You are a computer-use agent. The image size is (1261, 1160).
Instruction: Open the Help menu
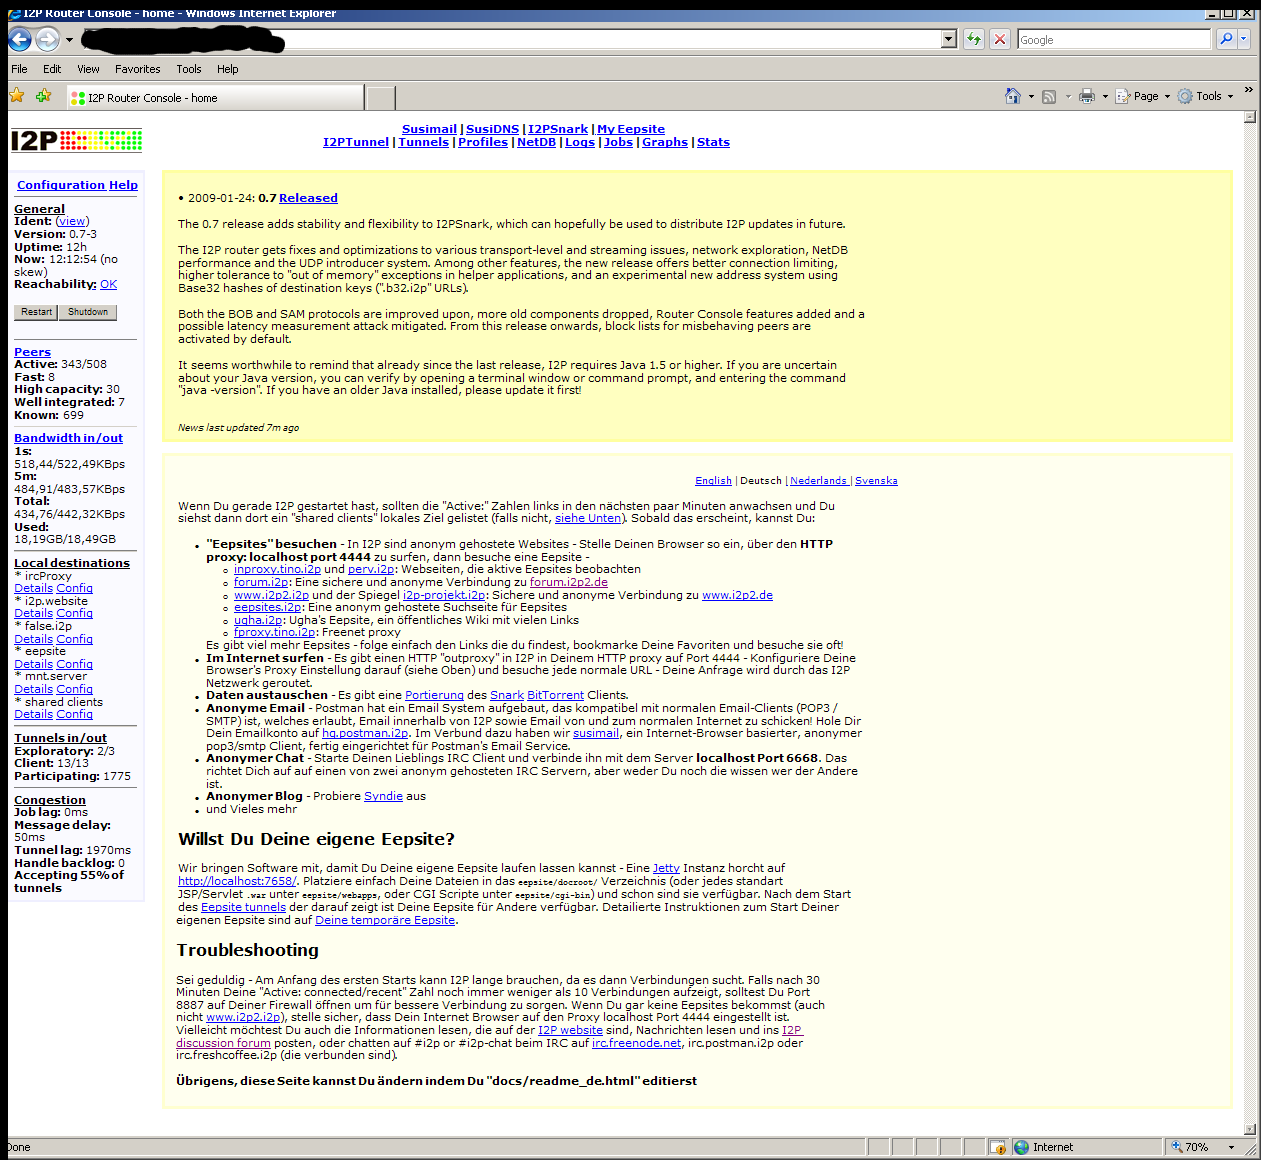tap(228, 69)
